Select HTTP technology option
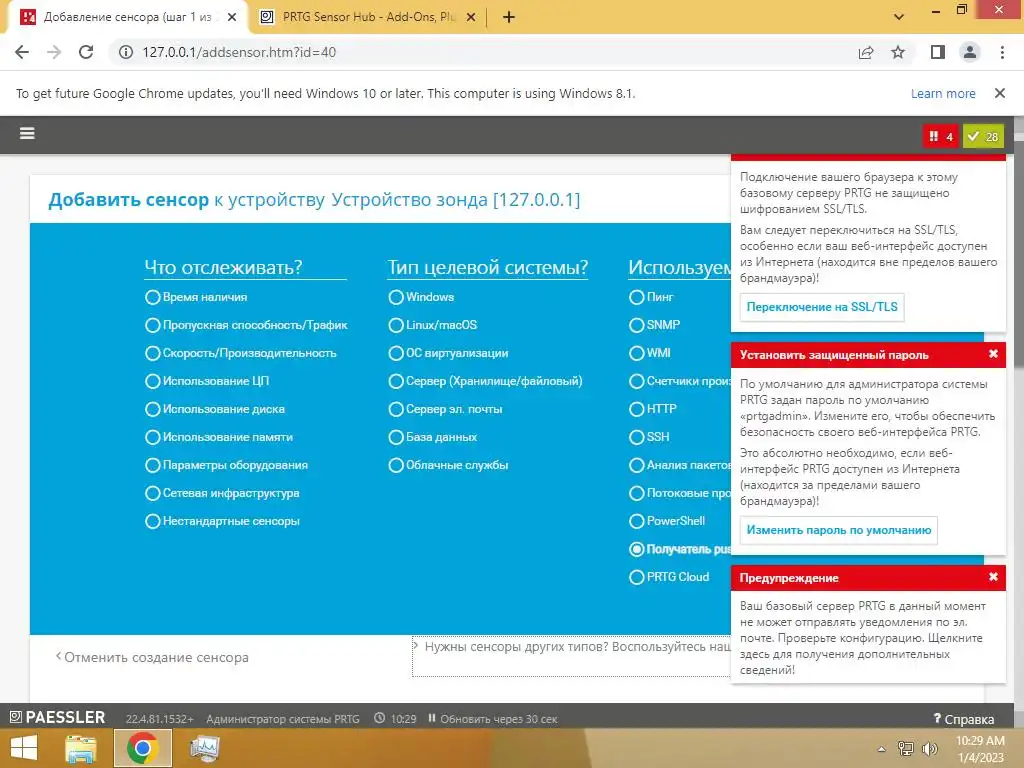 tap(637, 409)
